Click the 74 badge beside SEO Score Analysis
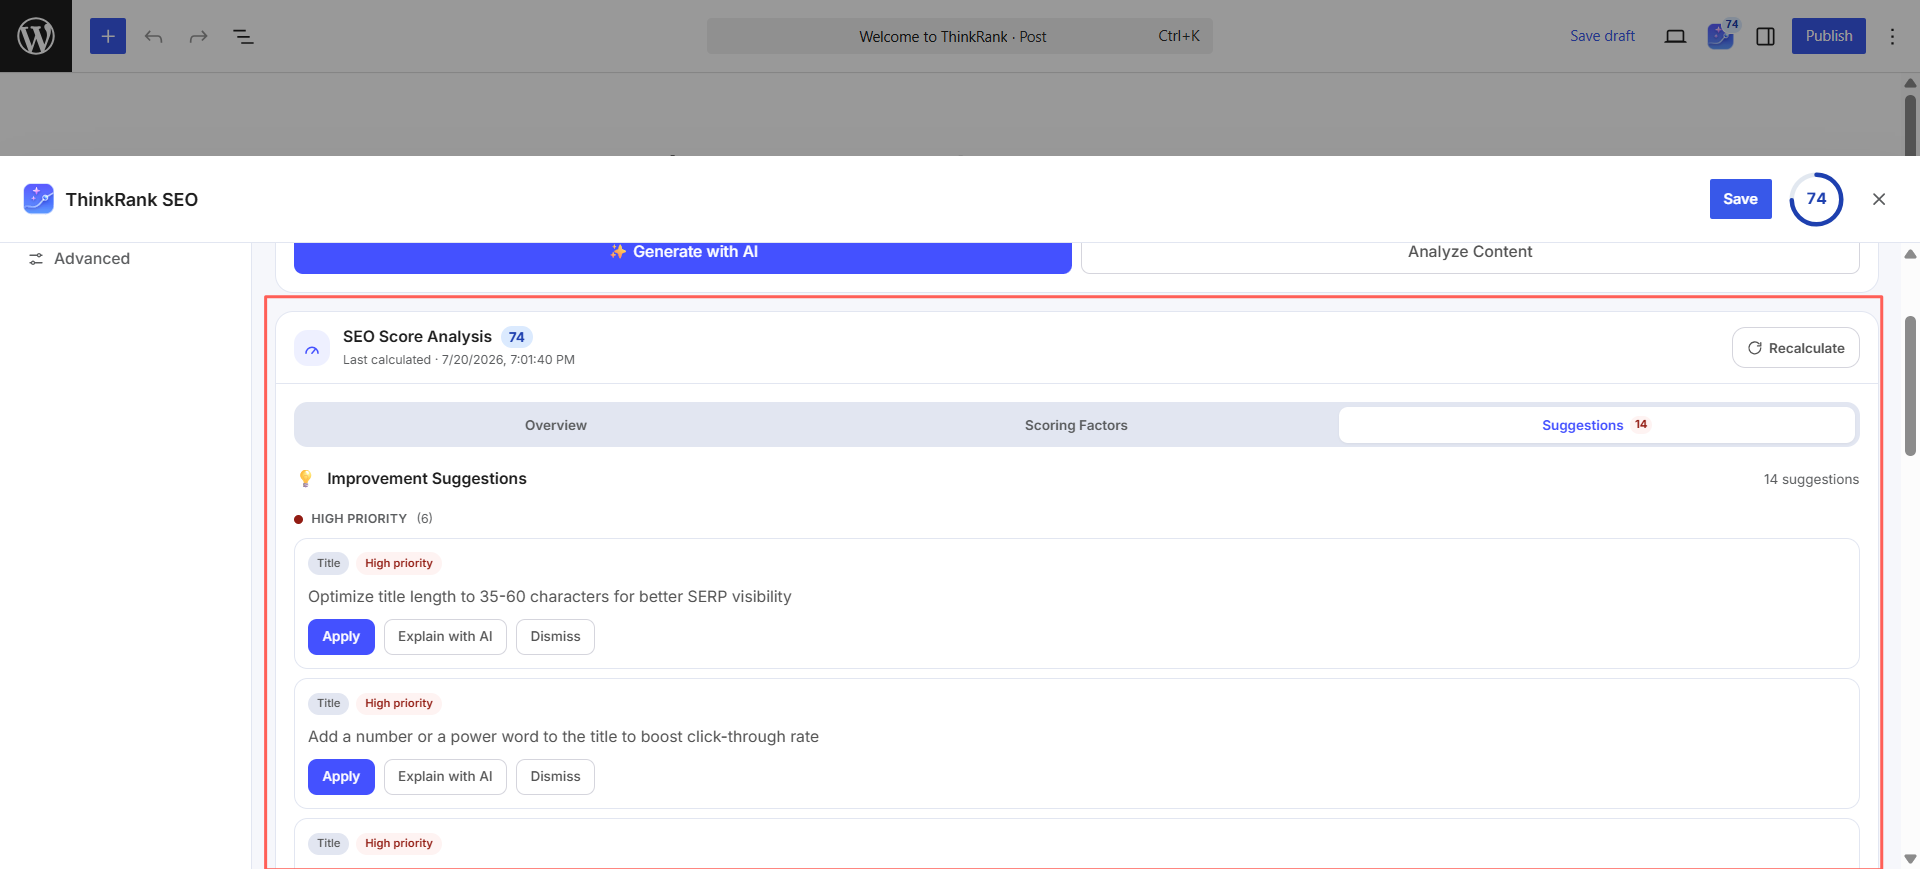Viewport: 1920px width, 869px height. (x=516, y=337)
